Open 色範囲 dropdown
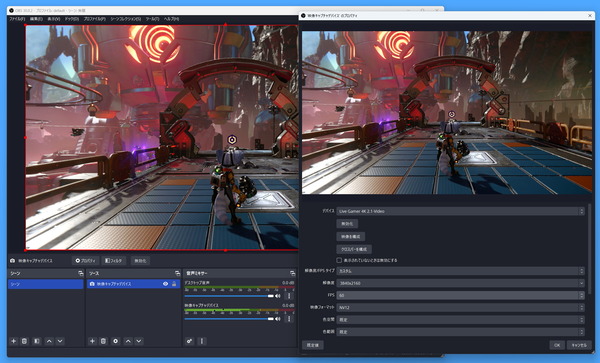This screenshot has height=363, width=600. point(460,332)
